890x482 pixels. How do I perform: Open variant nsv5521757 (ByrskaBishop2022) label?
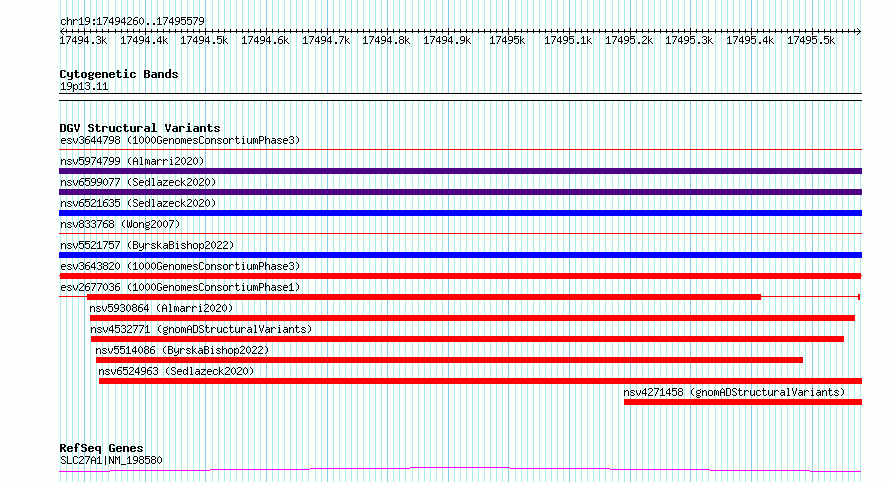tap(147, 245)
